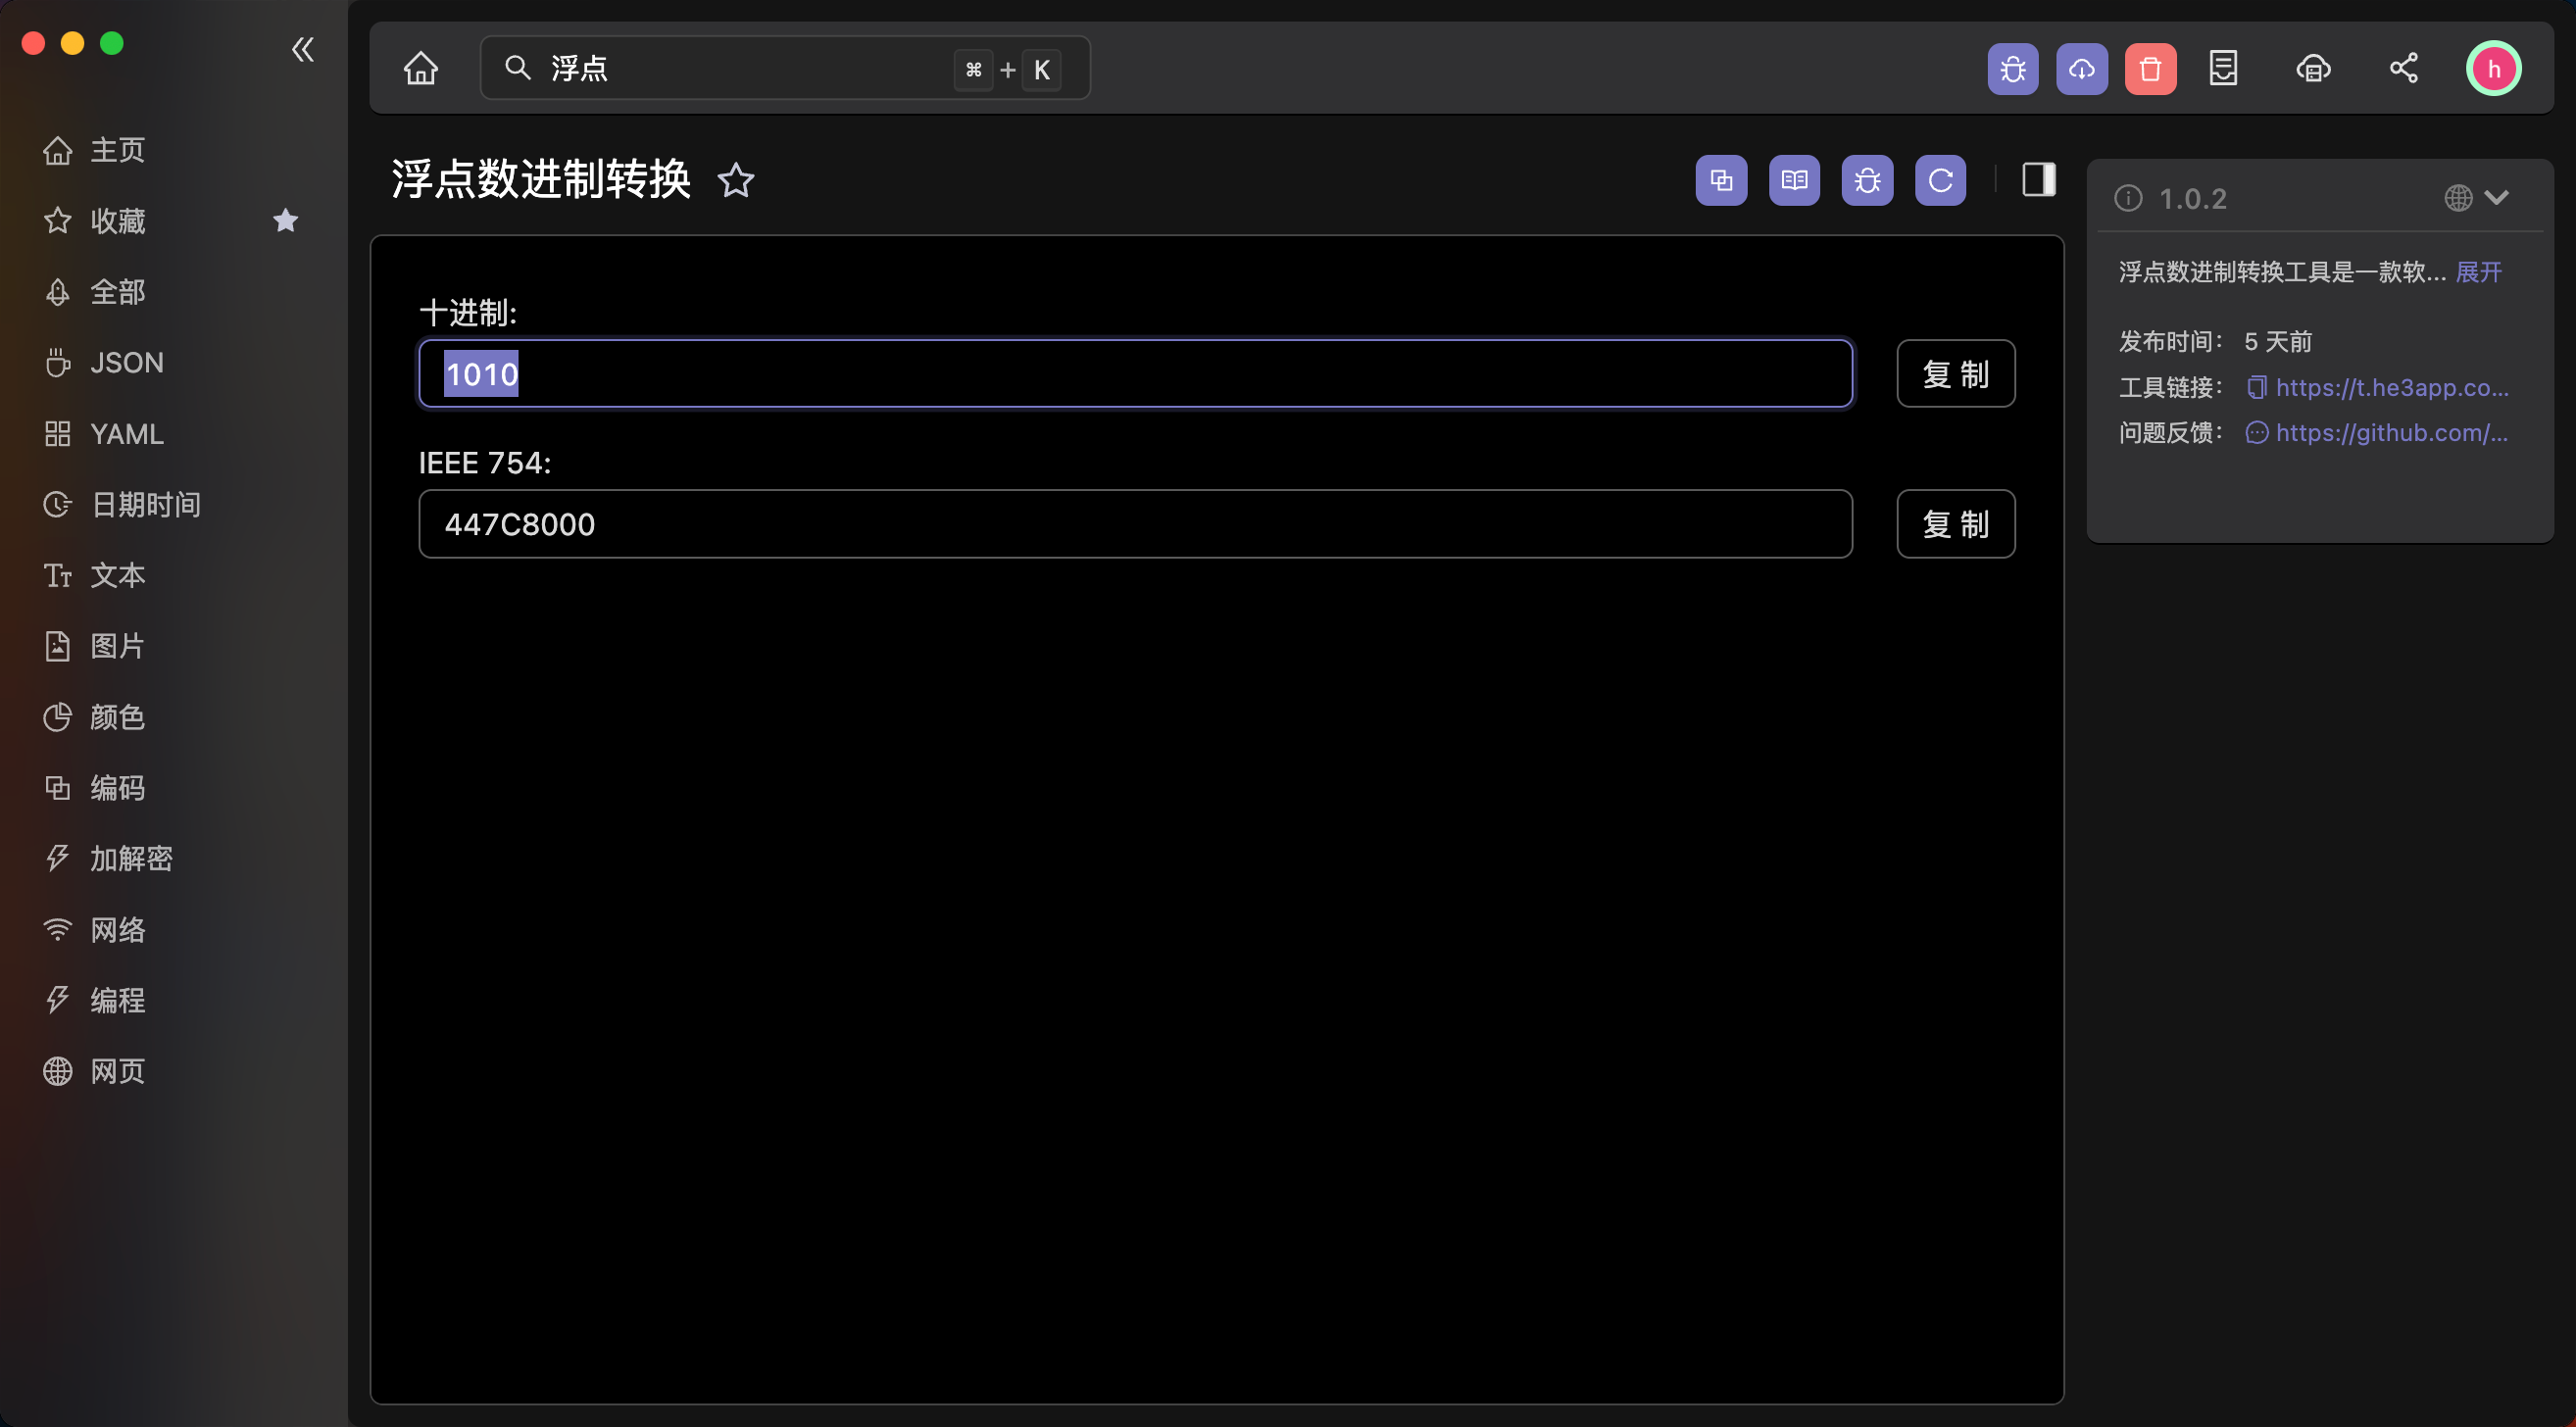Collapse the sidebar with double chevron
The width and height of the screenshot is (2576, 1427).
tap(302, 49)
